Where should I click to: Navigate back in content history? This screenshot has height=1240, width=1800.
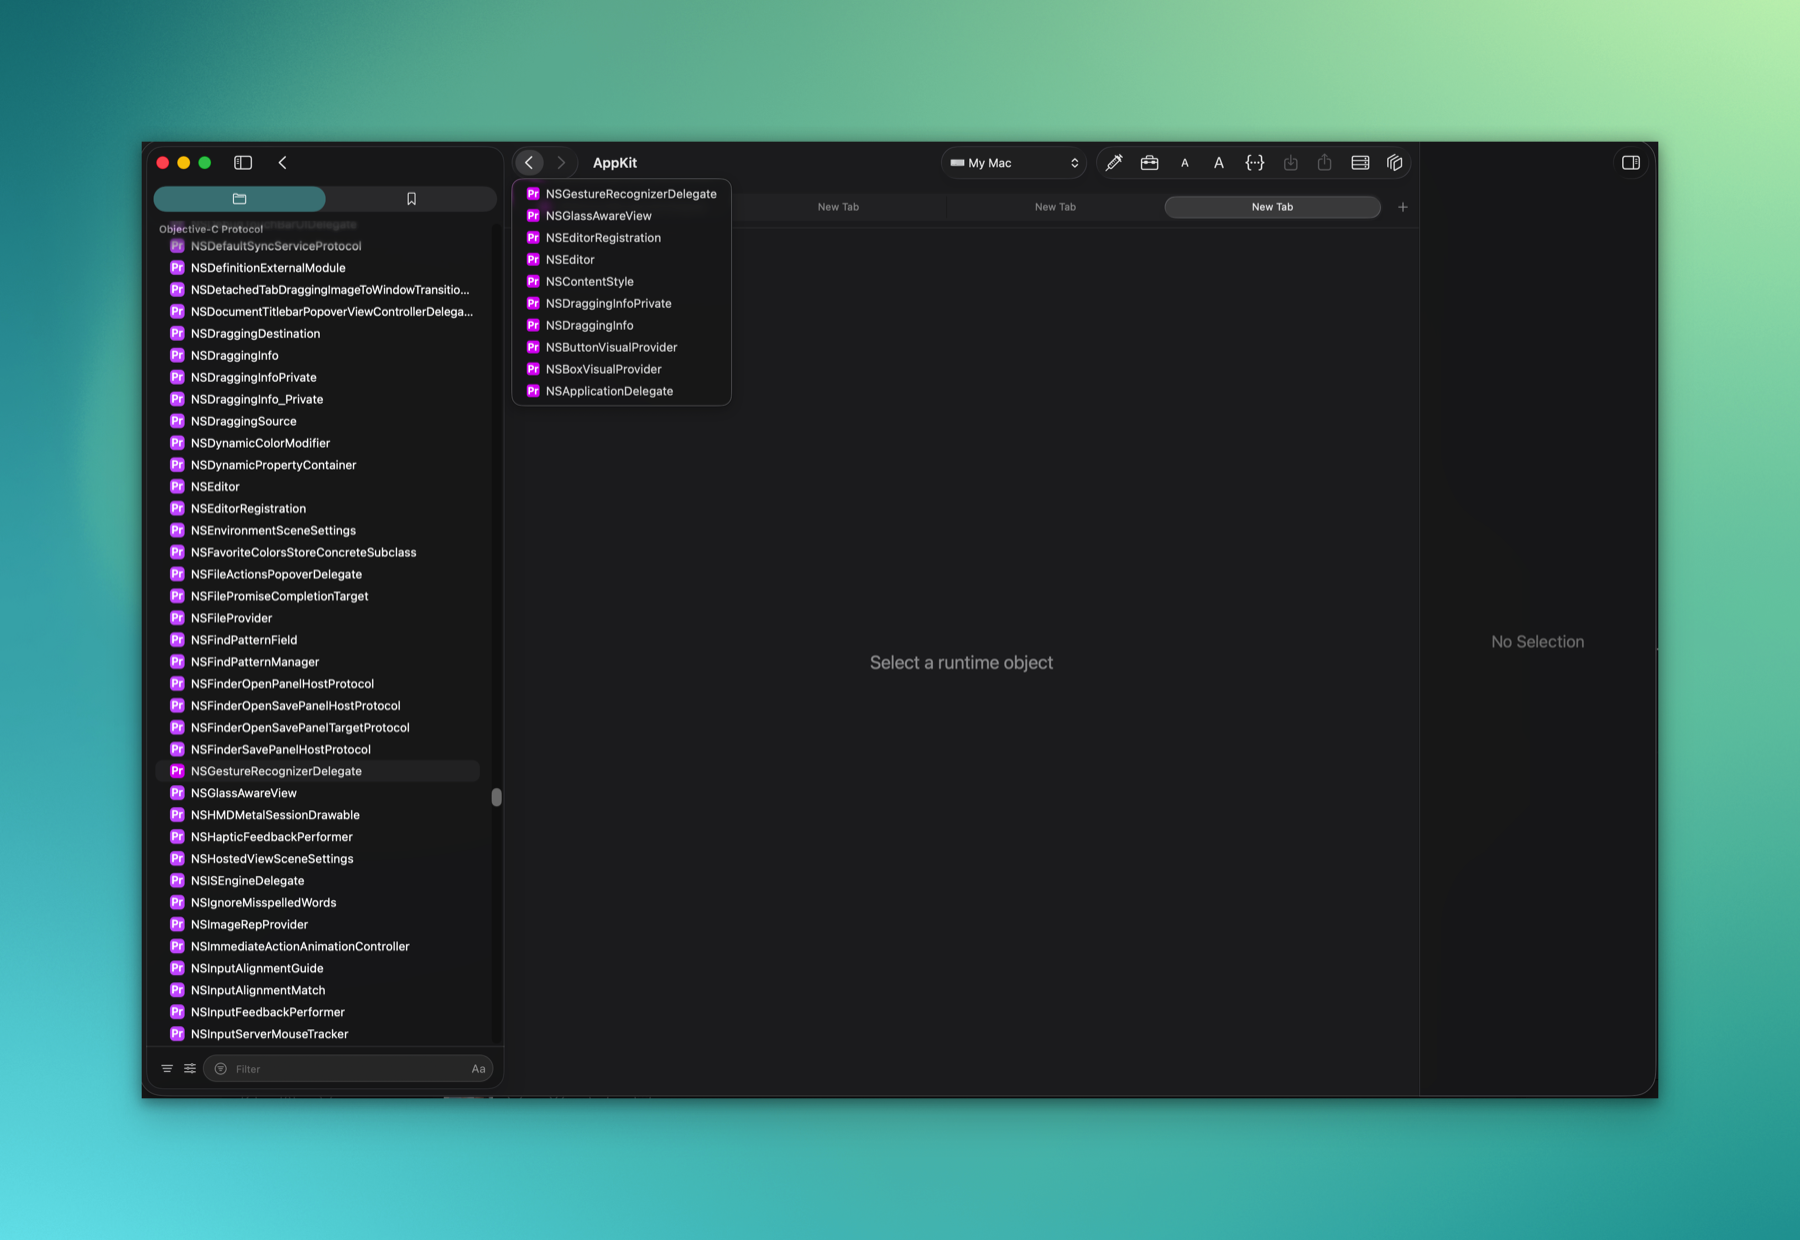530,163
